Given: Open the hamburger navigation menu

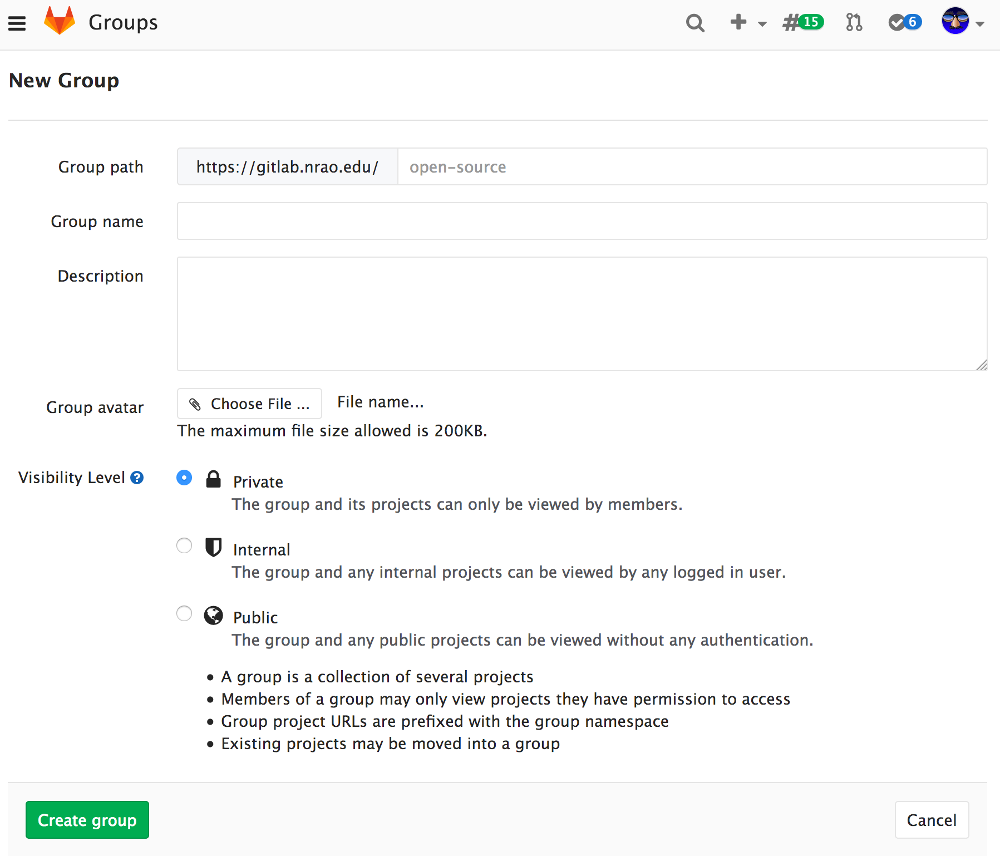Looking at the screenshot, I should click(x=17, y=23).
